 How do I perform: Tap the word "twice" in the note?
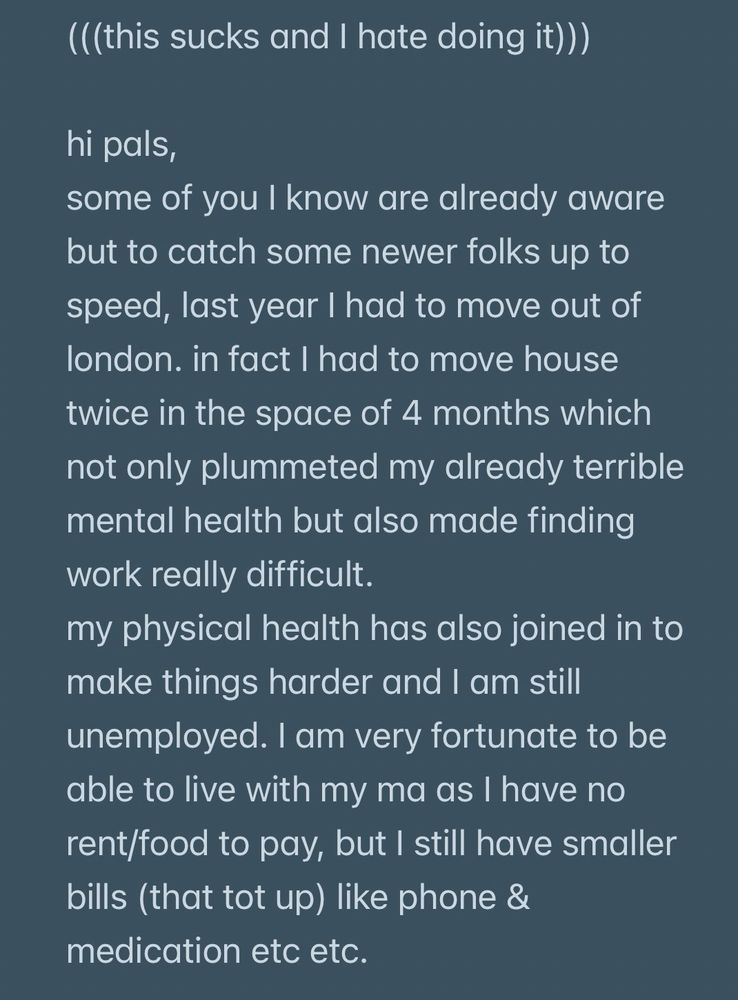[108, 413]
